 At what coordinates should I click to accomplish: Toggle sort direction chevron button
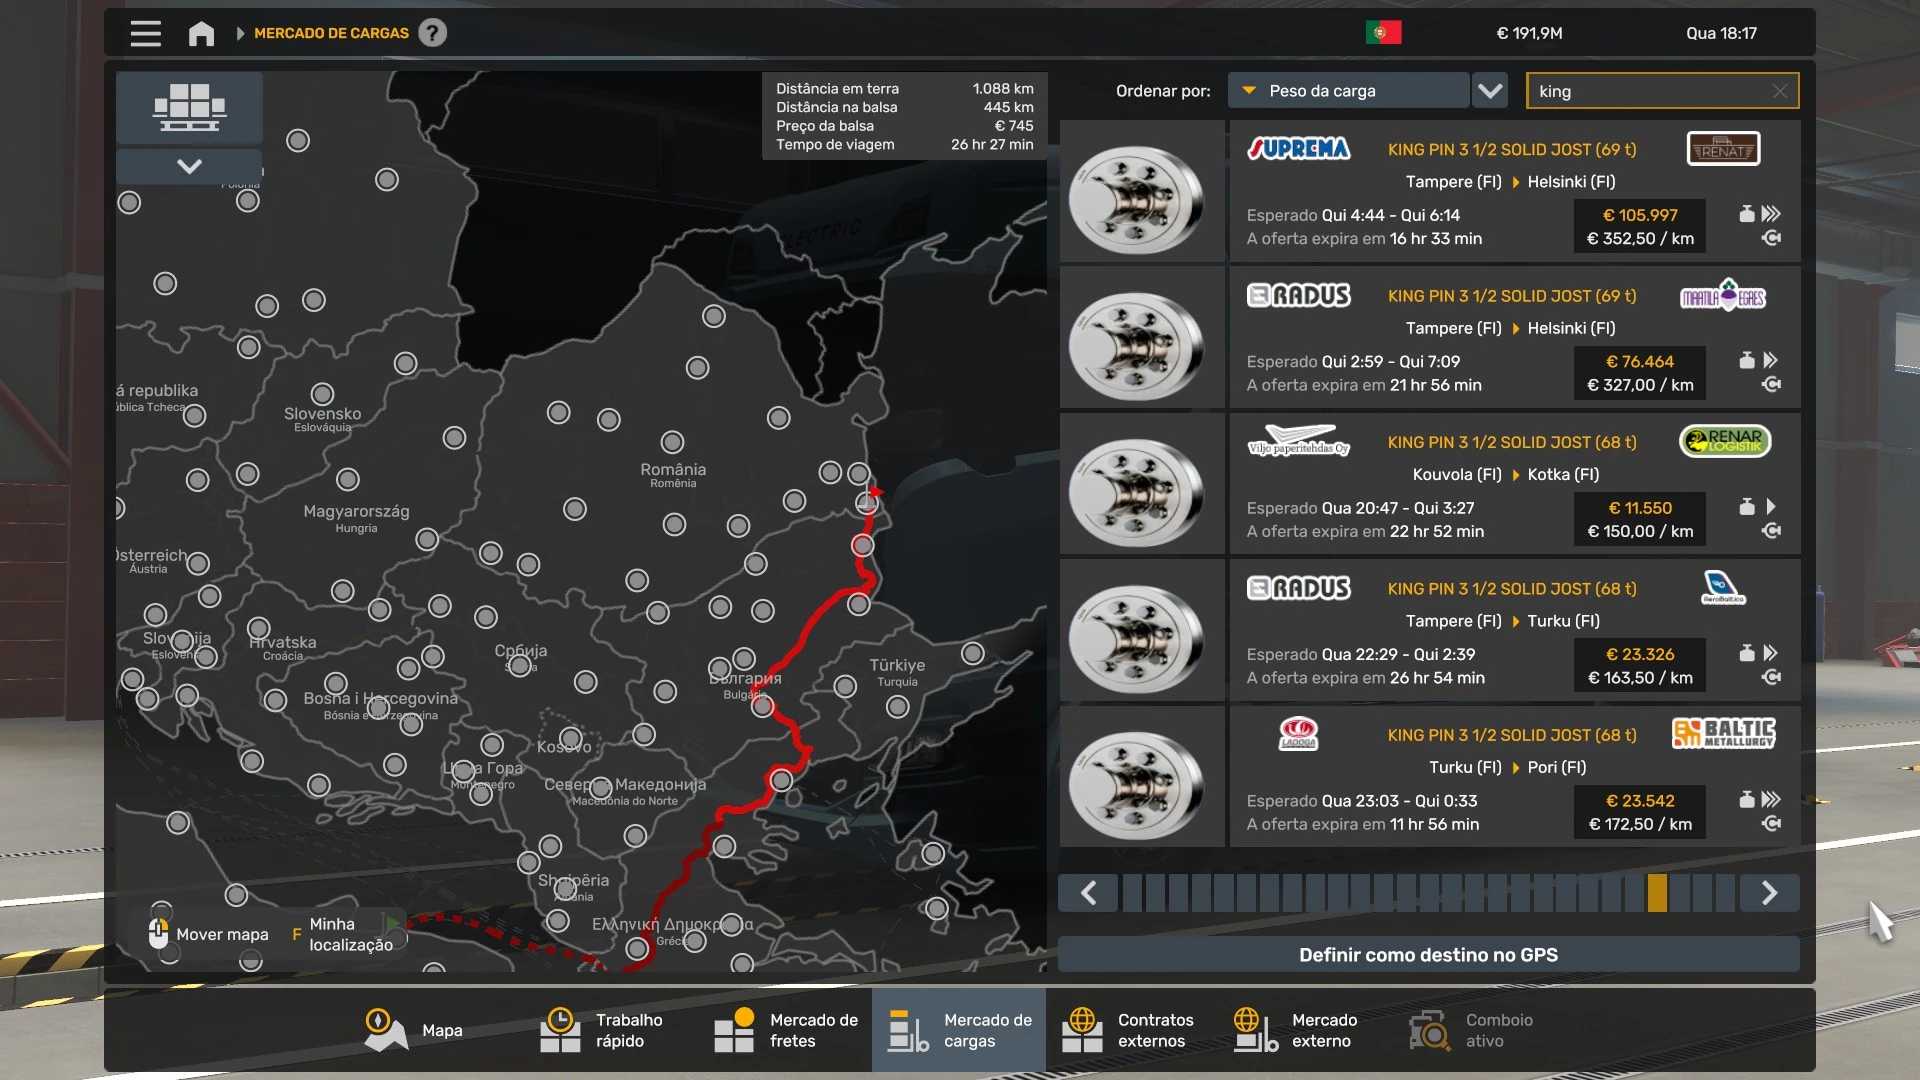pos(1490,91)
